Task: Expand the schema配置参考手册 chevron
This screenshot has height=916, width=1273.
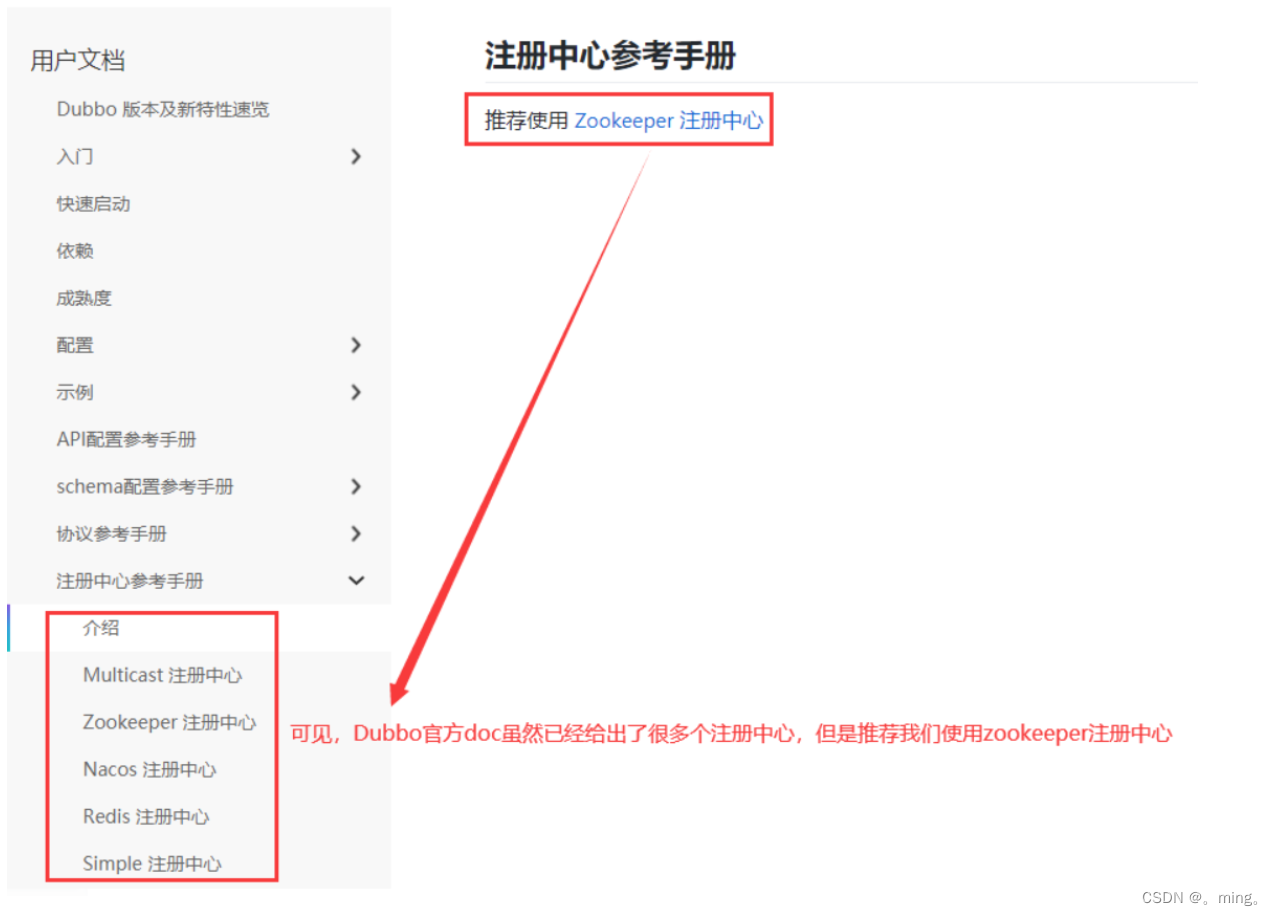Action: pos(356,487)
